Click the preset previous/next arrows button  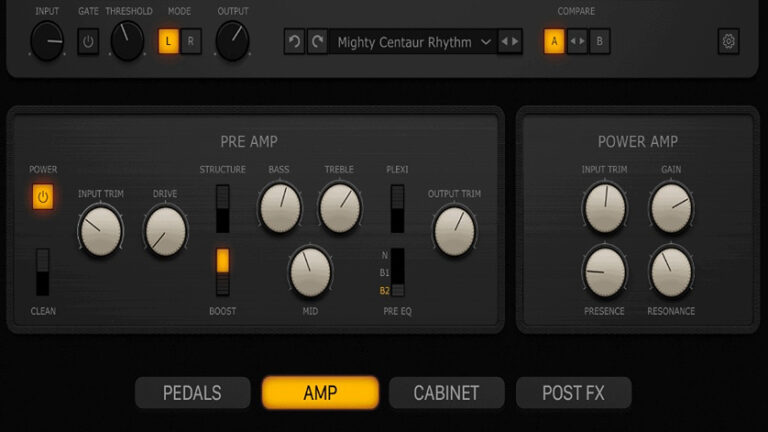pos(510,42)
